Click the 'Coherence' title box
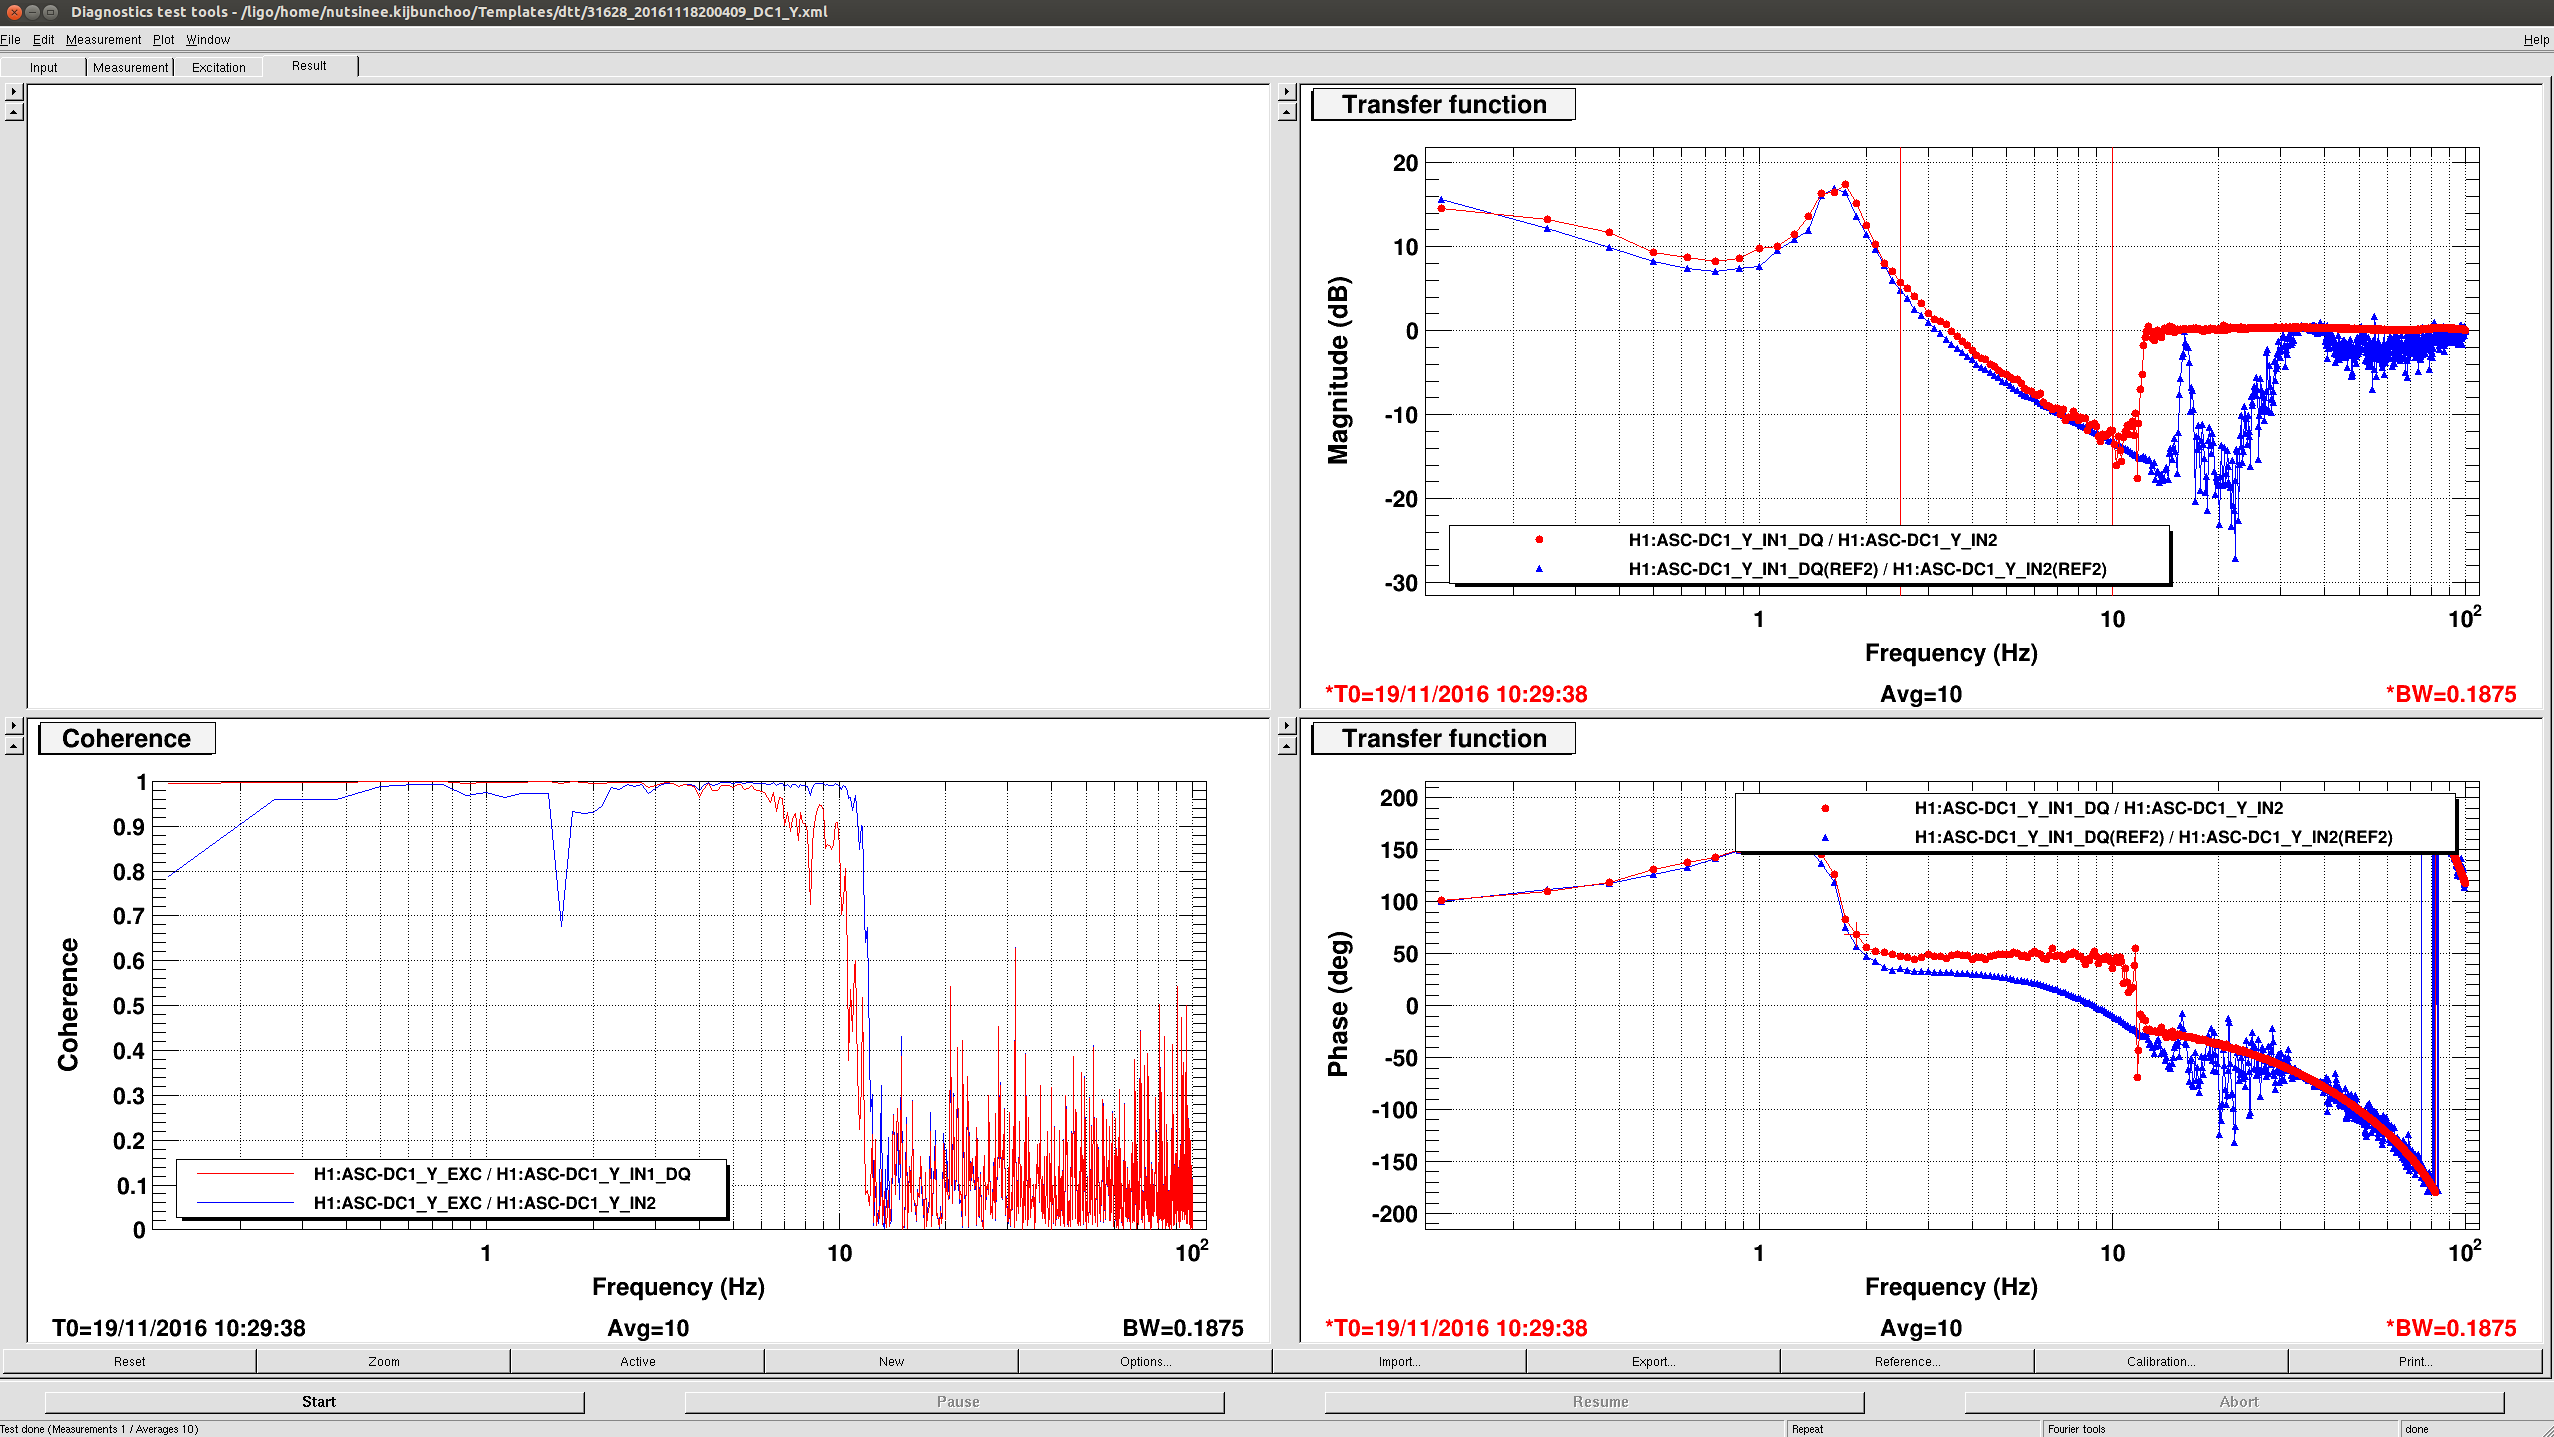The width and height of the screenshot is (2554, 1437). point(127,738)
